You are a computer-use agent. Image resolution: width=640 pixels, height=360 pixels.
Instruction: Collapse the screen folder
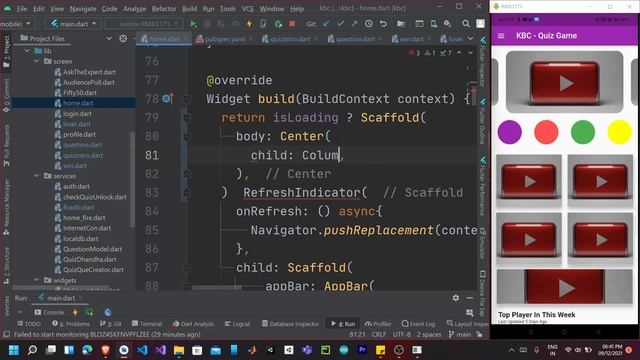coord(37,61)
